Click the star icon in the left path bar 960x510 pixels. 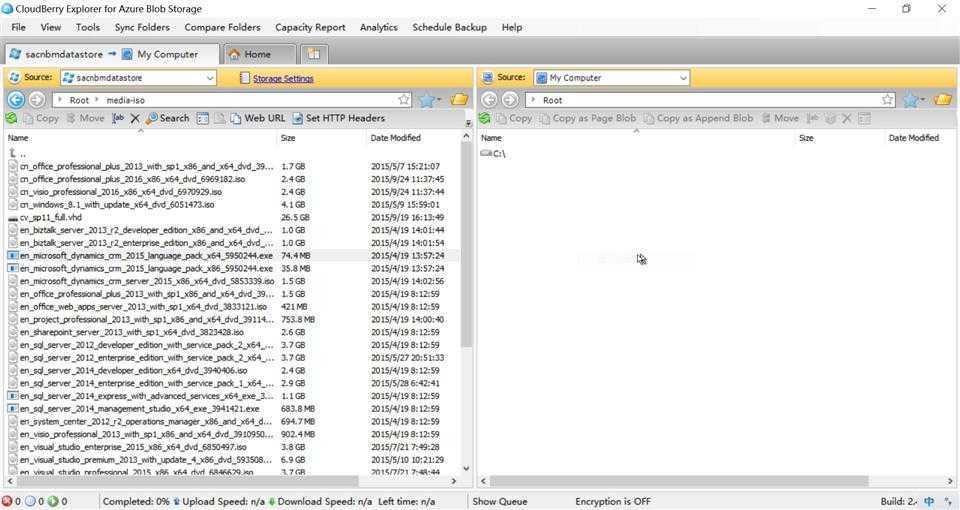click(x=404, y=100)
